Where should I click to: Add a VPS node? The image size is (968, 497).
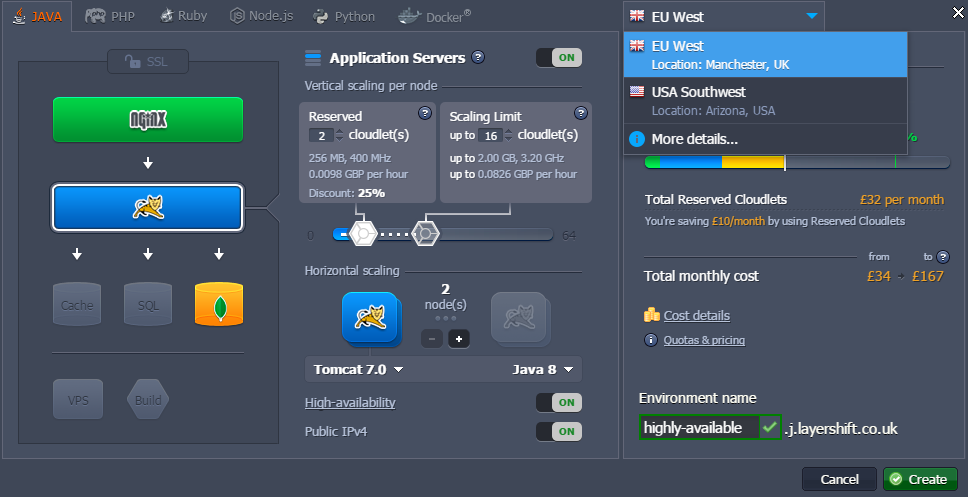(x=78, y=400)
